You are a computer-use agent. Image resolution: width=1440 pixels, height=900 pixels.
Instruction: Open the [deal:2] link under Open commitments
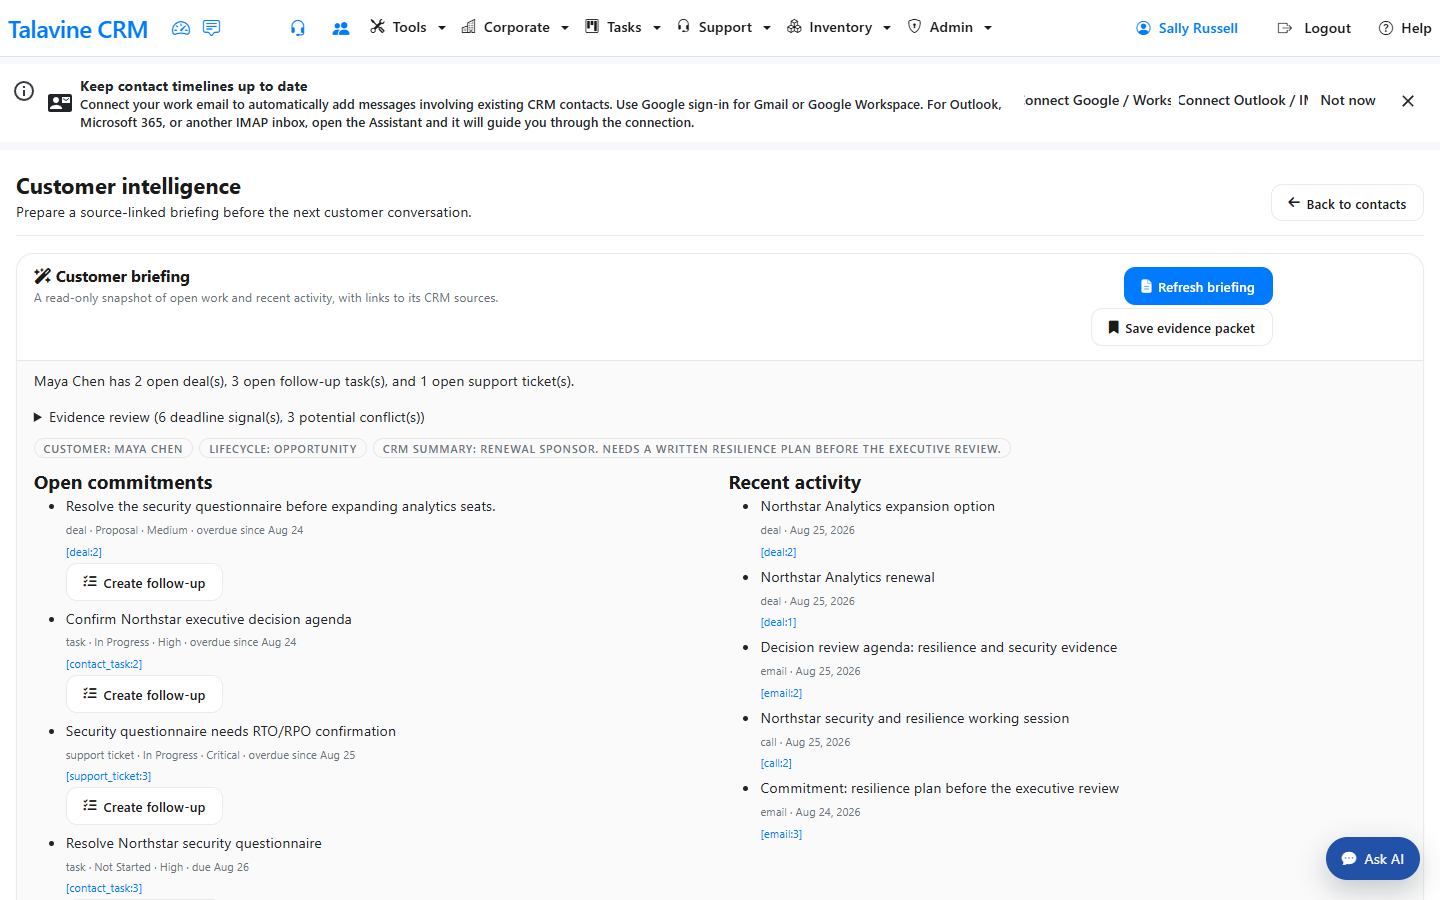coord(84,552)
